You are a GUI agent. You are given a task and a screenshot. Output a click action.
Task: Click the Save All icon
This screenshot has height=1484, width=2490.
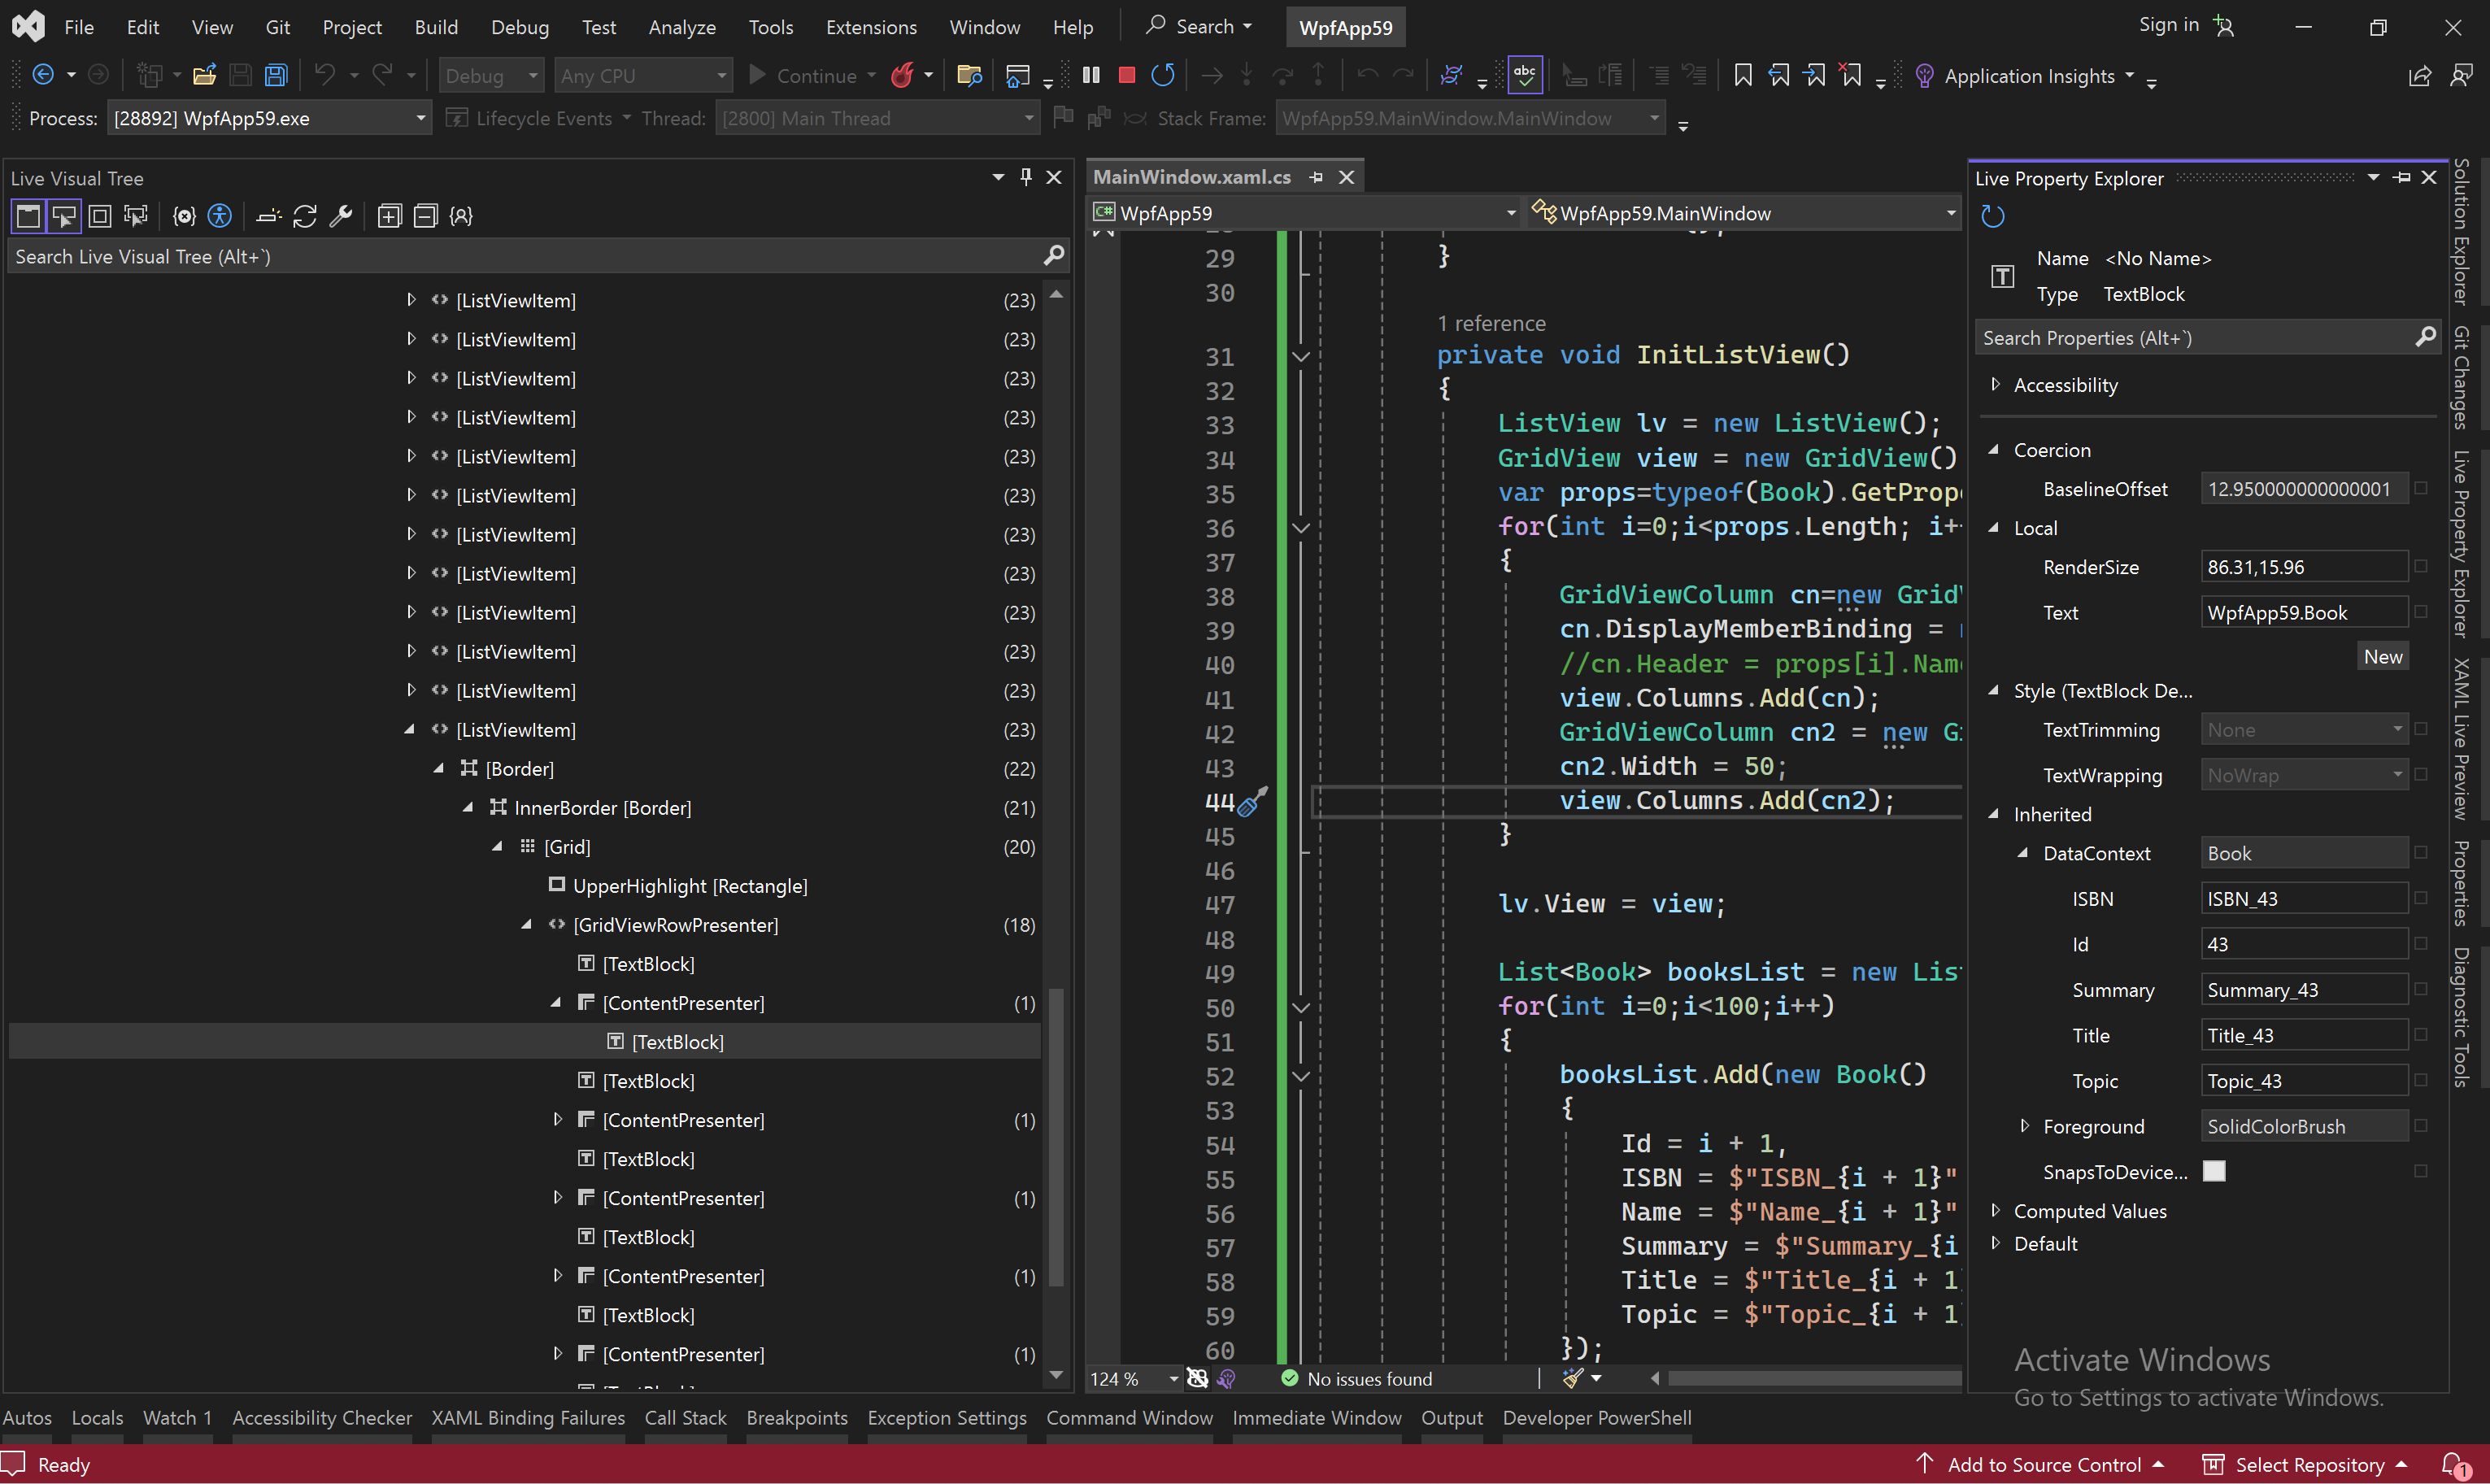[x=276, y=75]
